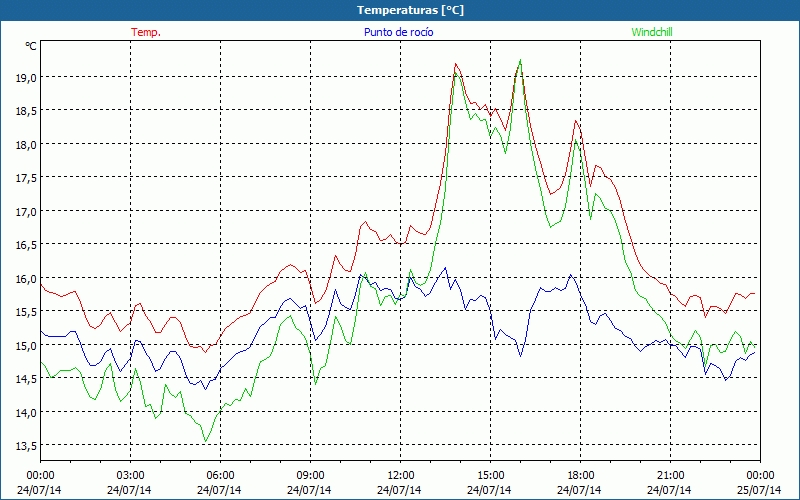
Task: Click the 21:00 time axis label
Action: (670, 476)
